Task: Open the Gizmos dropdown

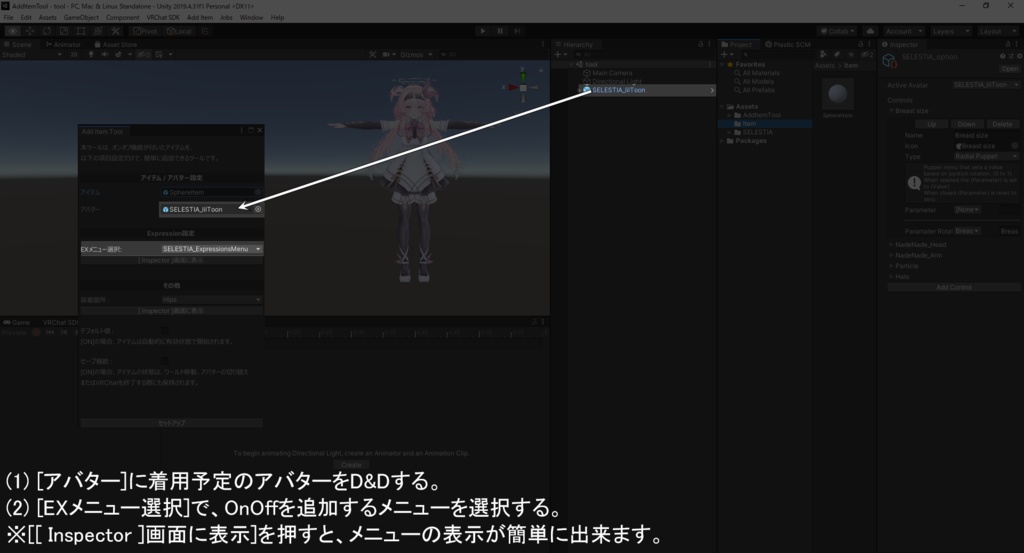Action: pyautogui.click(x=415, y=55)
